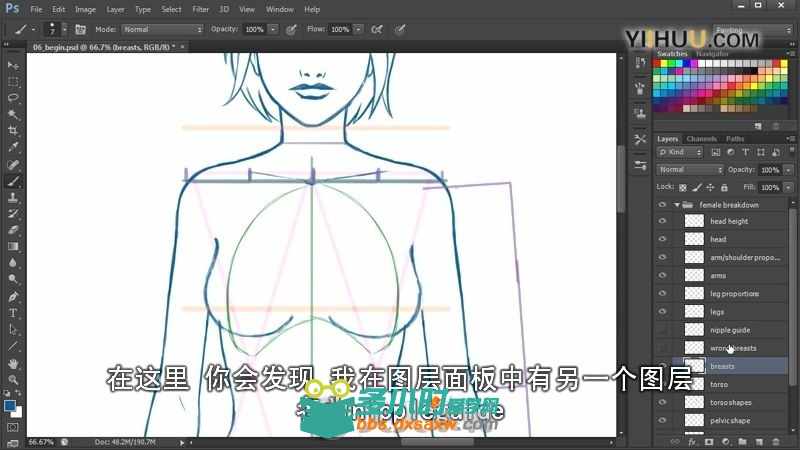Screen dimensions: 800x450
Task: Hide the leg proportions layer
Action: (x=662, y=293)
